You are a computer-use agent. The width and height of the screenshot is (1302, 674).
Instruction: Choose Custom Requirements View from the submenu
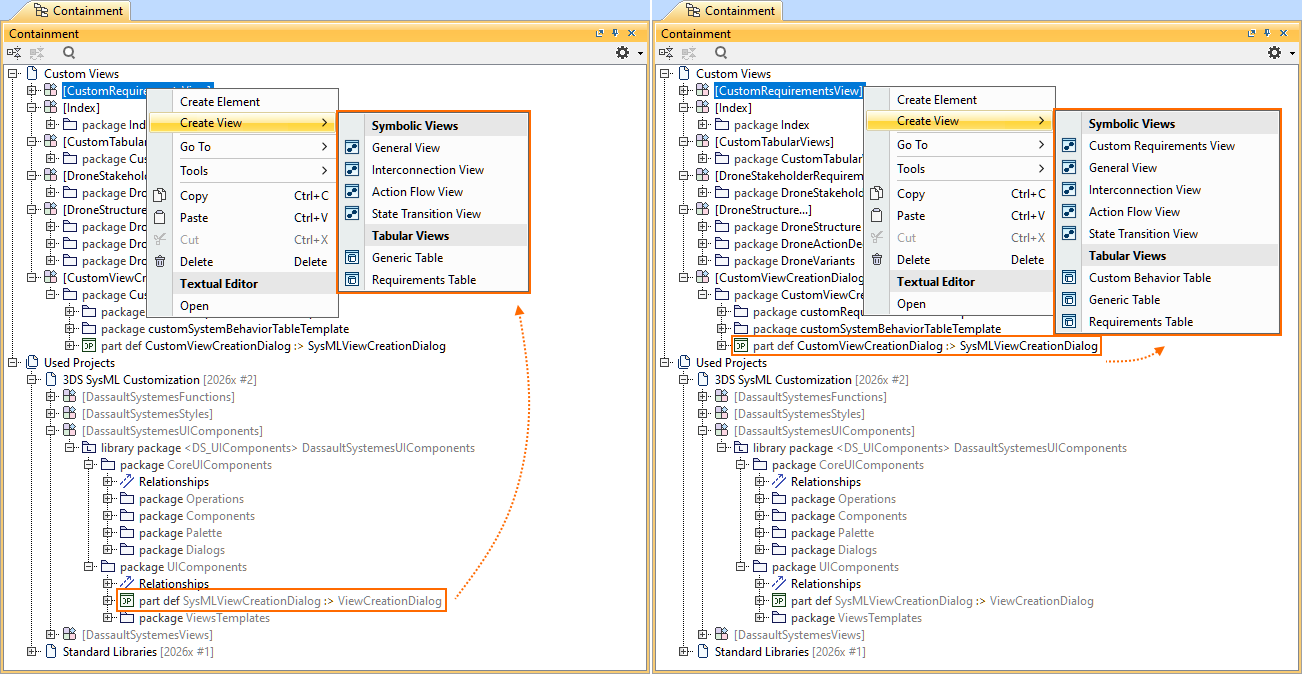pyautogui.click(x=1161, y=146)
